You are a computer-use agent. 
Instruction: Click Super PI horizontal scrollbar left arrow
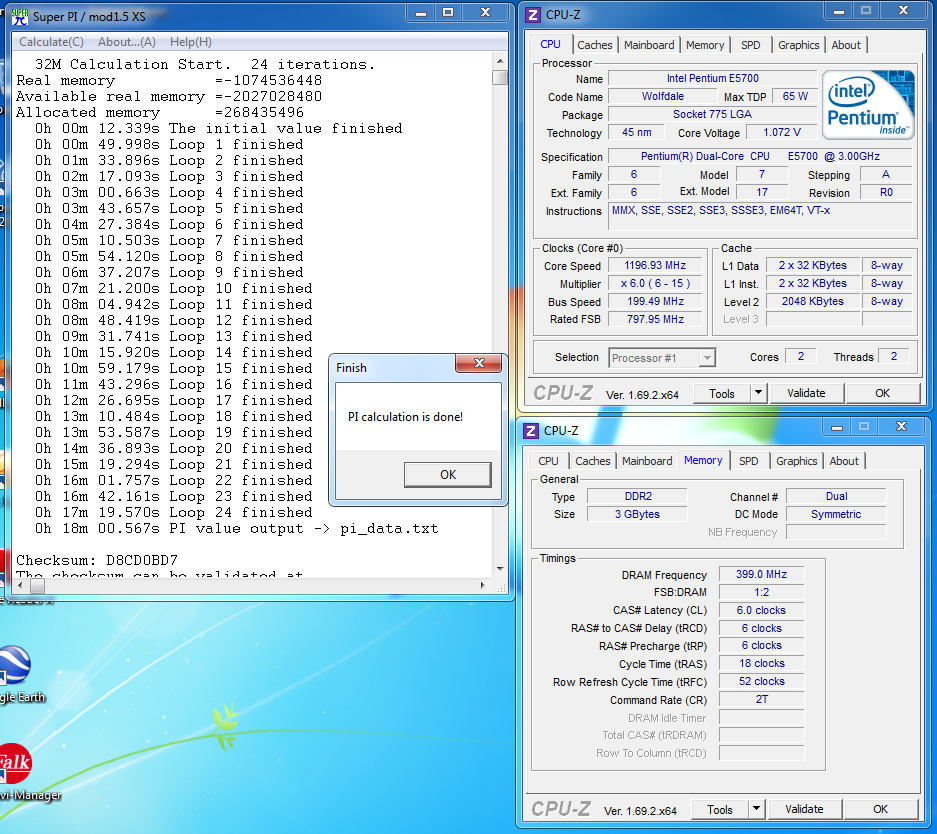pos(20,585)
